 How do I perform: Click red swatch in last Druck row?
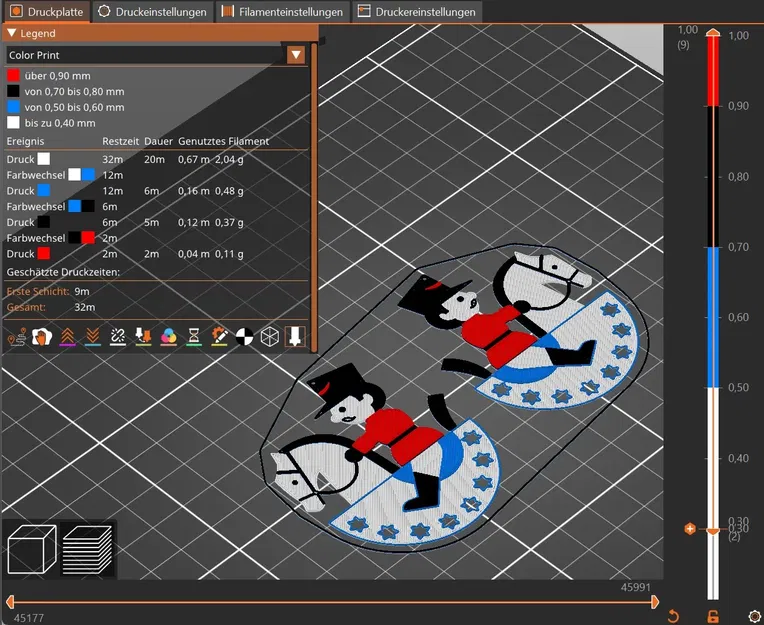tap(43, 253)
